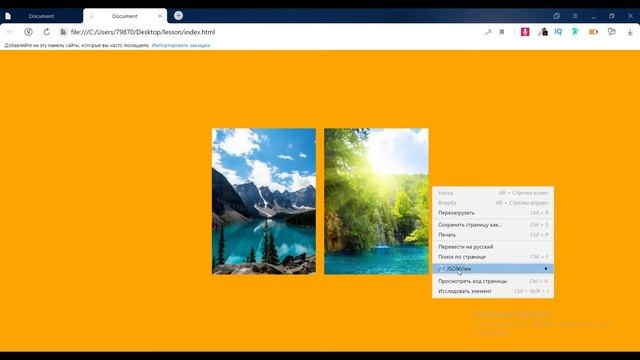Click the reader/translate icon in address bar

click(x=488, y=32)
